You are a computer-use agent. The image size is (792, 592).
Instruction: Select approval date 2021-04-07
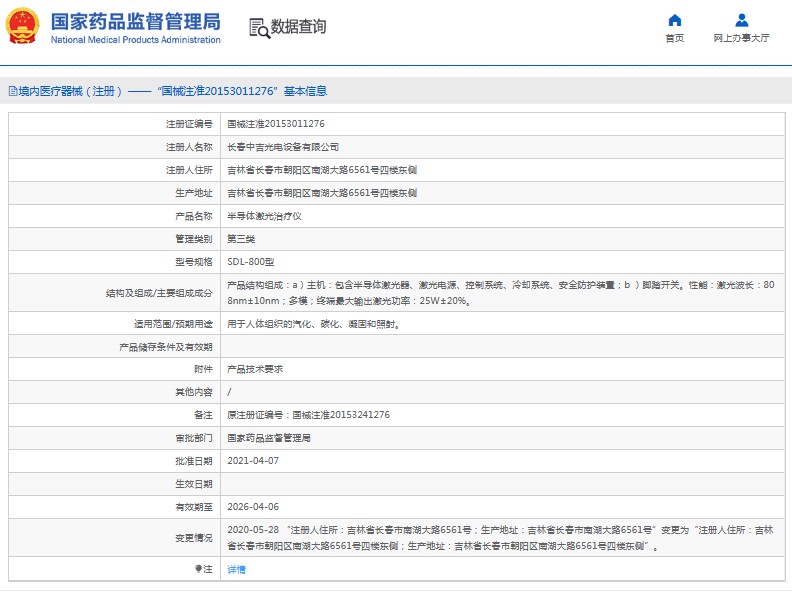tap(253, 461)
